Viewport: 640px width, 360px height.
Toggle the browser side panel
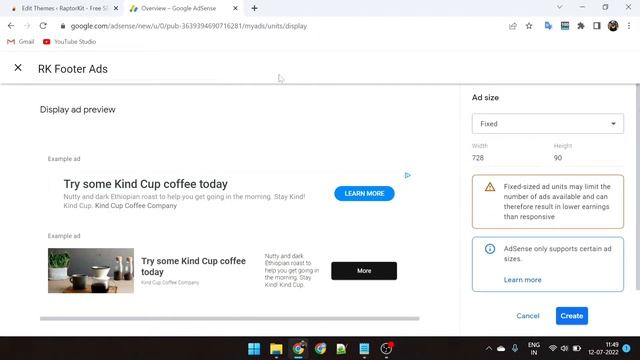tap(597, 26)
